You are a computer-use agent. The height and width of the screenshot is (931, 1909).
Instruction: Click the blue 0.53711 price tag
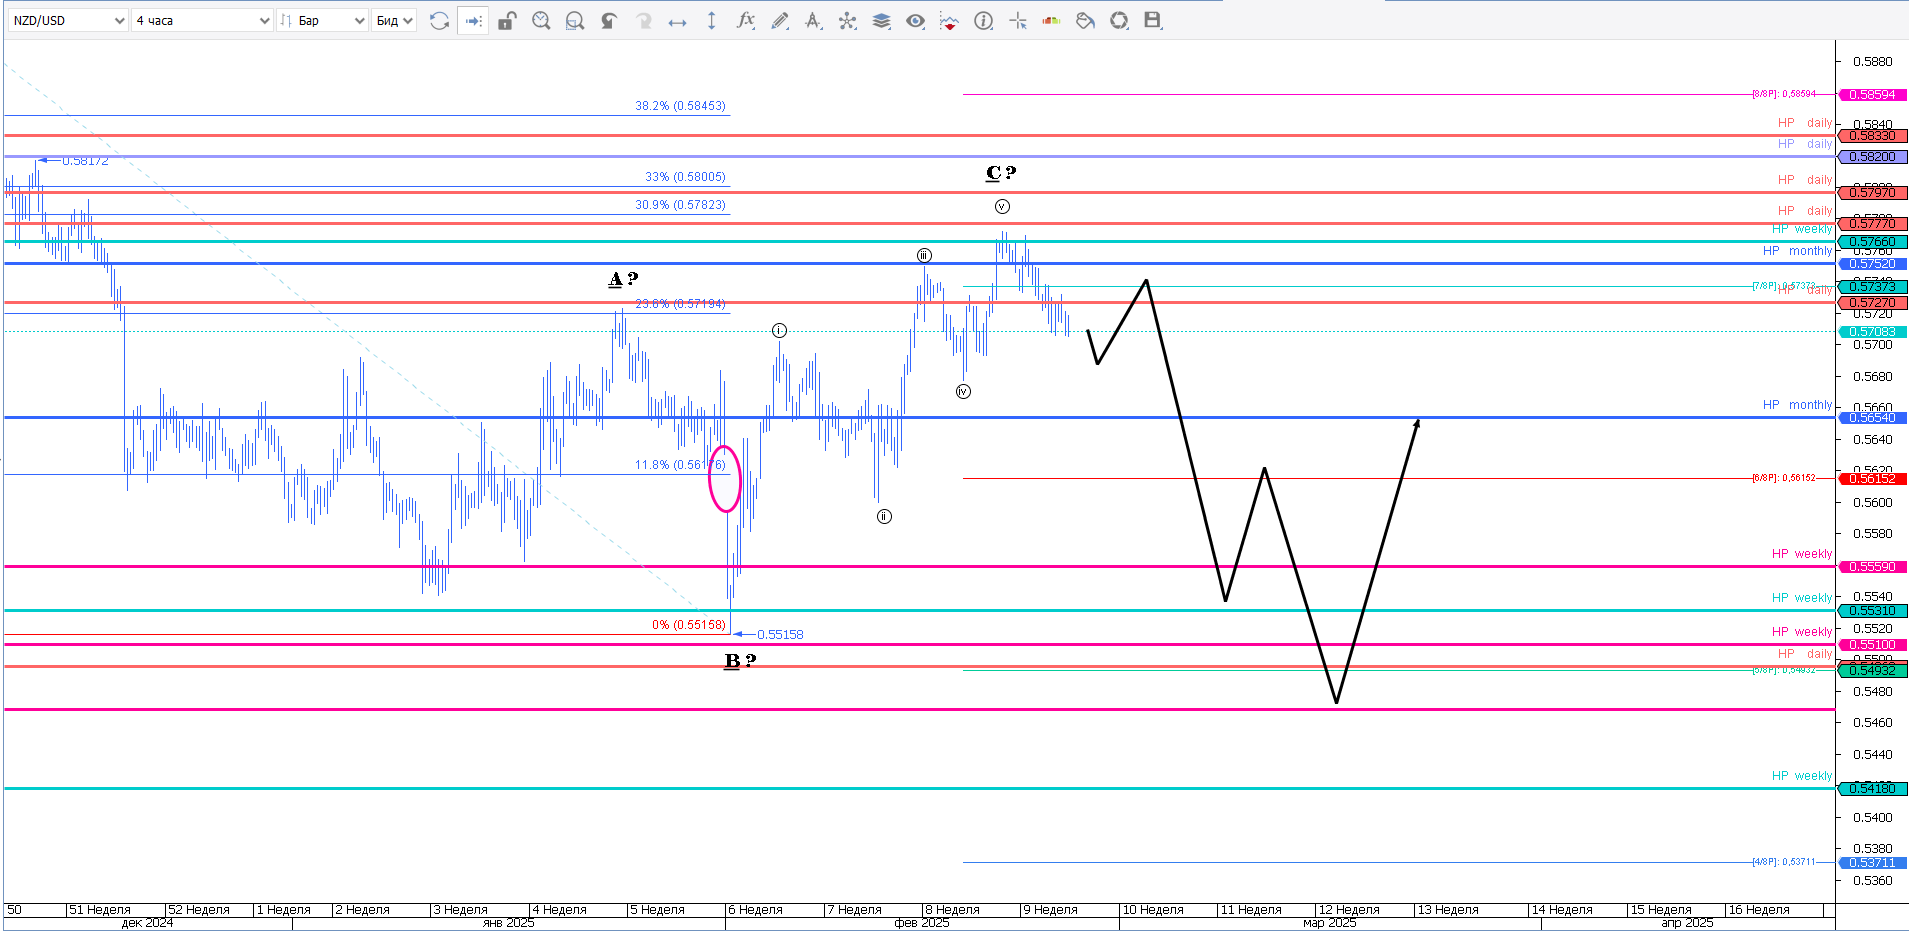1872,863
